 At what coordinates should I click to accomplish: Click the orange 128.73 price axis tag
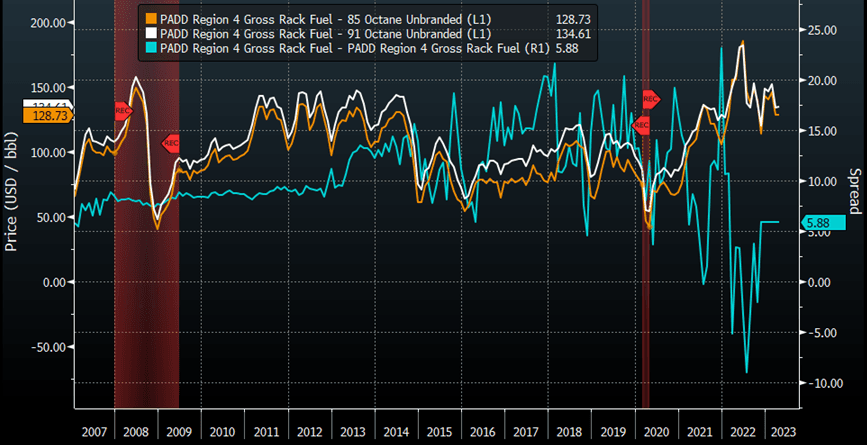(x=47, y=116)
